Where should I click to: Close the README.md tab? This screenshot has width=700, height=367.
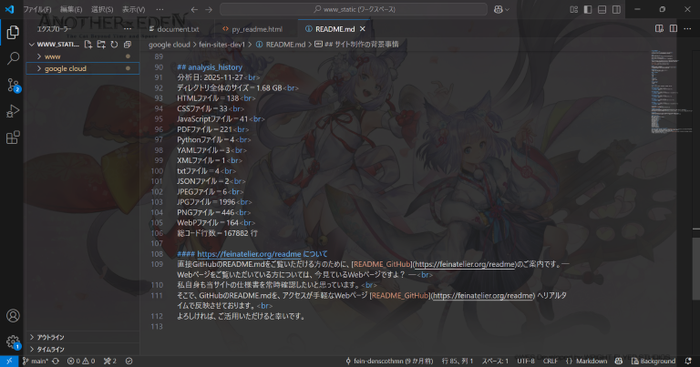(x=362, y=29)
